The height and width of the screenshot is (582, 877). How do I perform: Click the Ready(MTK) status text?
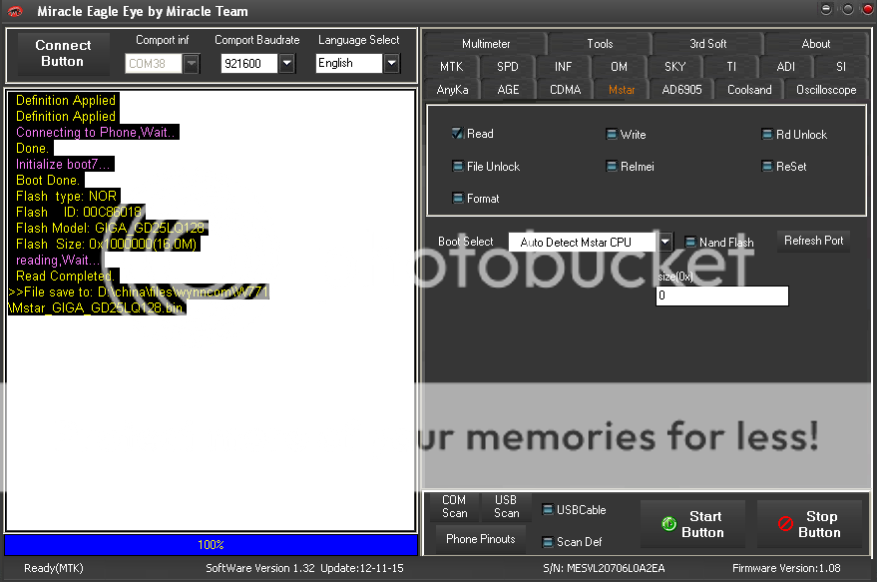click(x=54, y=569)
